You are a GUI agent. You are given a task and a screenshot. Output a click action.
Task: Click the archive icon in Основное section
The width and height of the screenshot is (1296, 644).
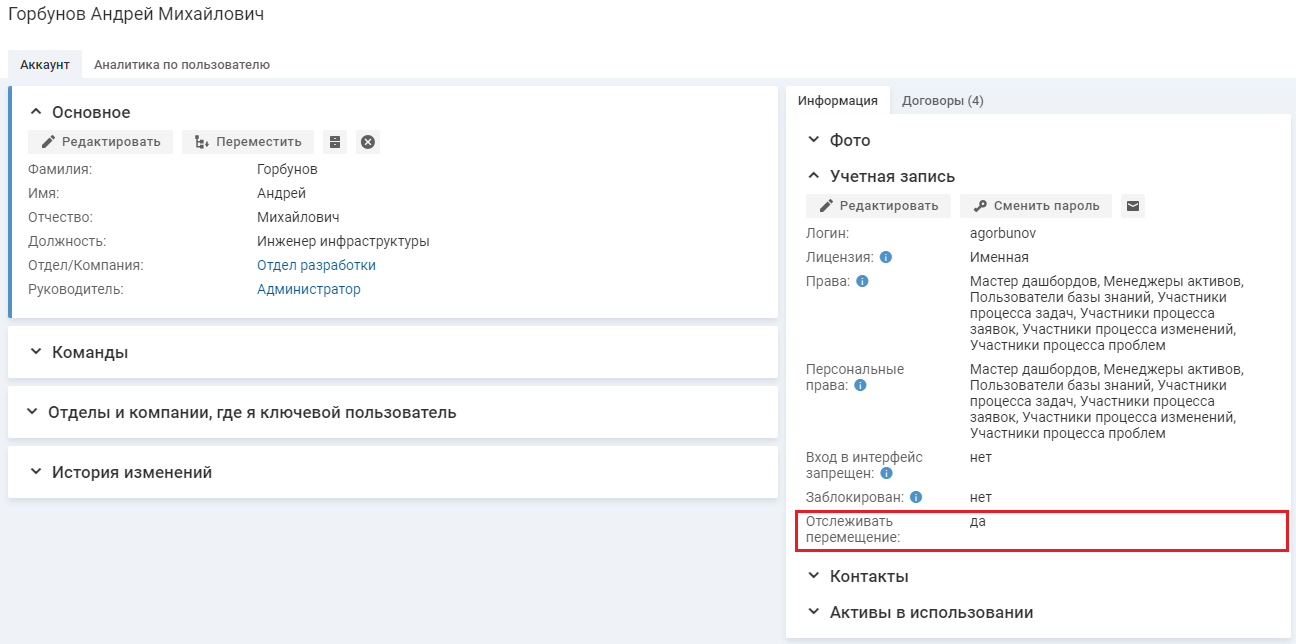point(335,142)
